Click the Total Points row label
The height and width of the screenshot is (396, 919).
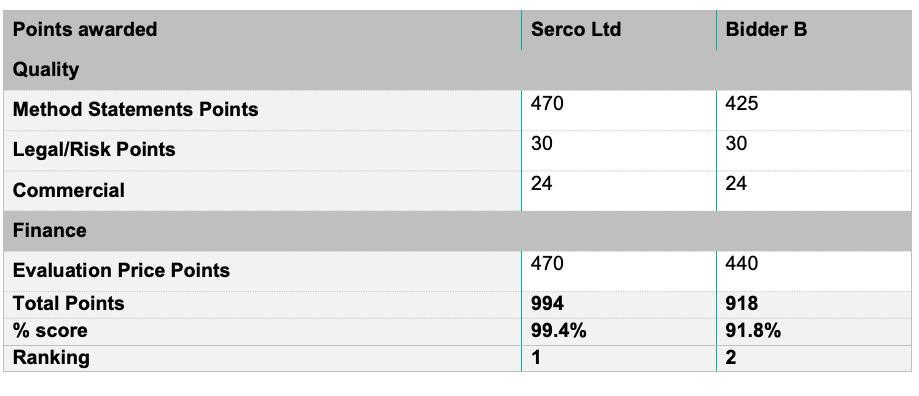(x=69, y=303)
